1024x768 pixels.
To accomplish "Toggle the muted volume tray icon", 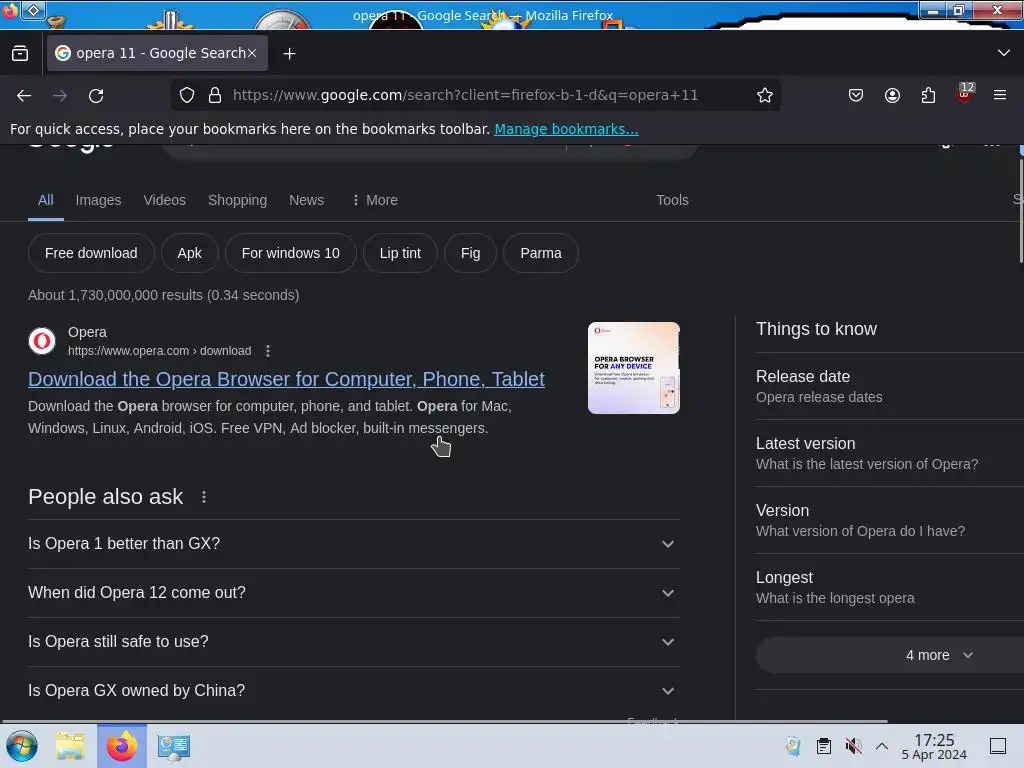I will pos(854,746).
